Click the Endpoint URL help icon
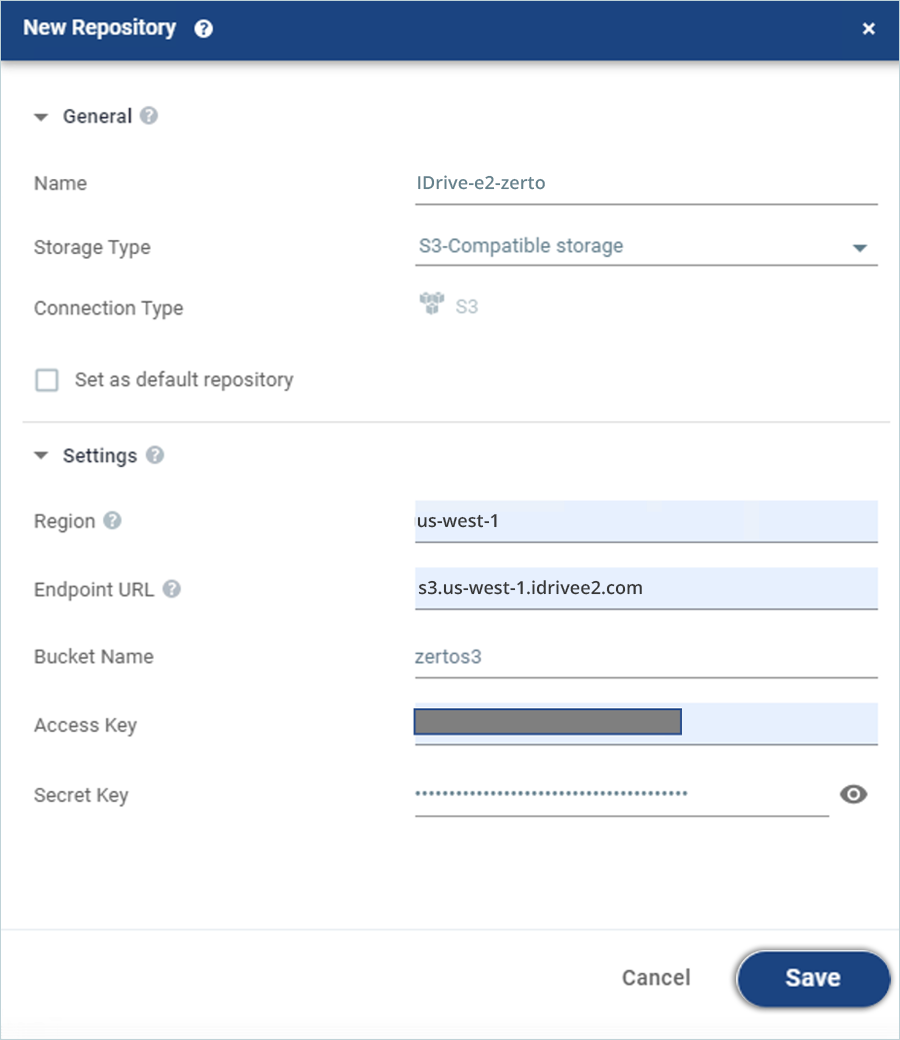Screen dimensions: 900x1040 [172, 589]
